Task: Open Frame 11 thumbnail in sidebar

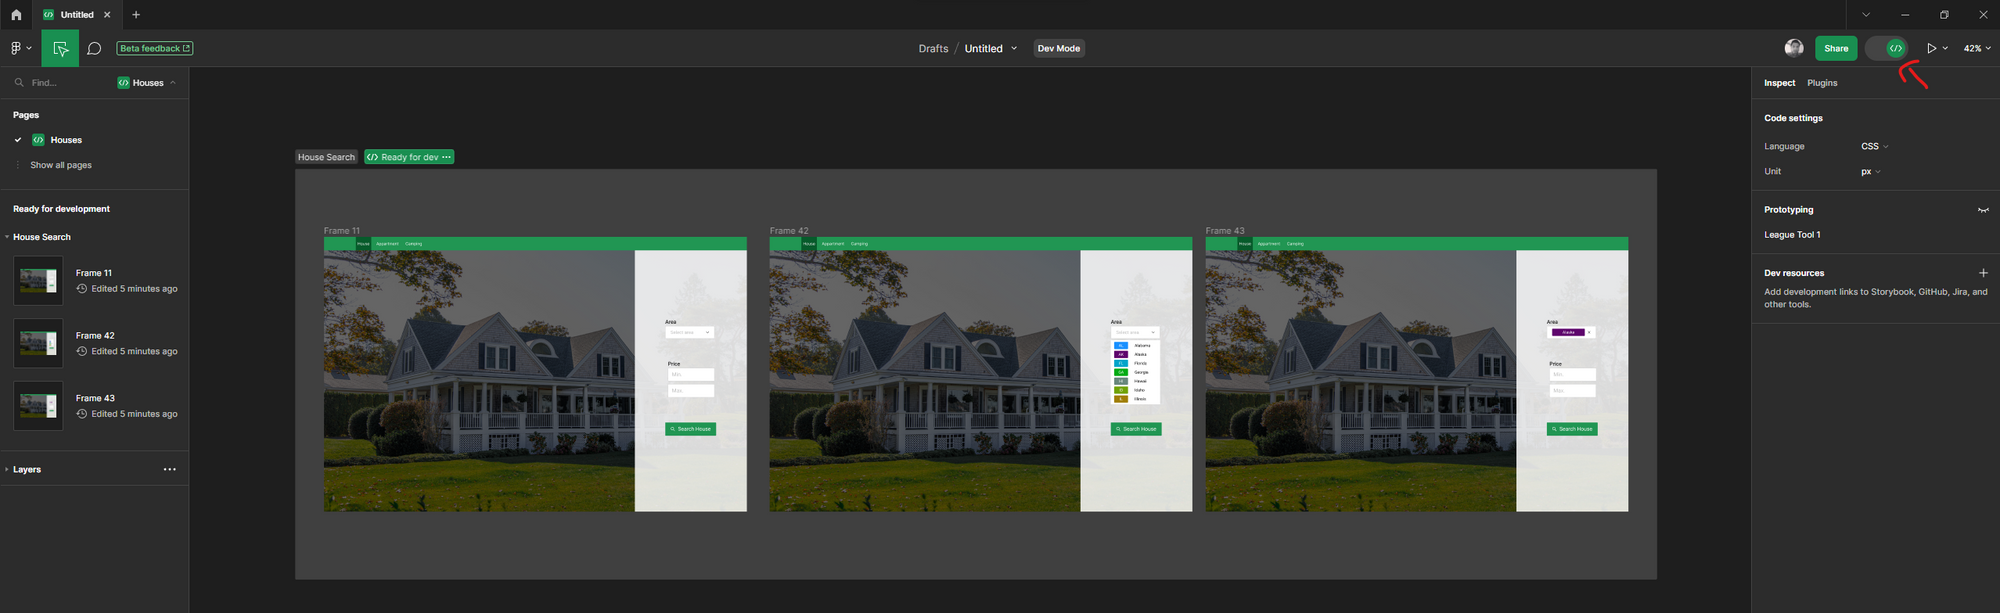Action: point(38,281)
